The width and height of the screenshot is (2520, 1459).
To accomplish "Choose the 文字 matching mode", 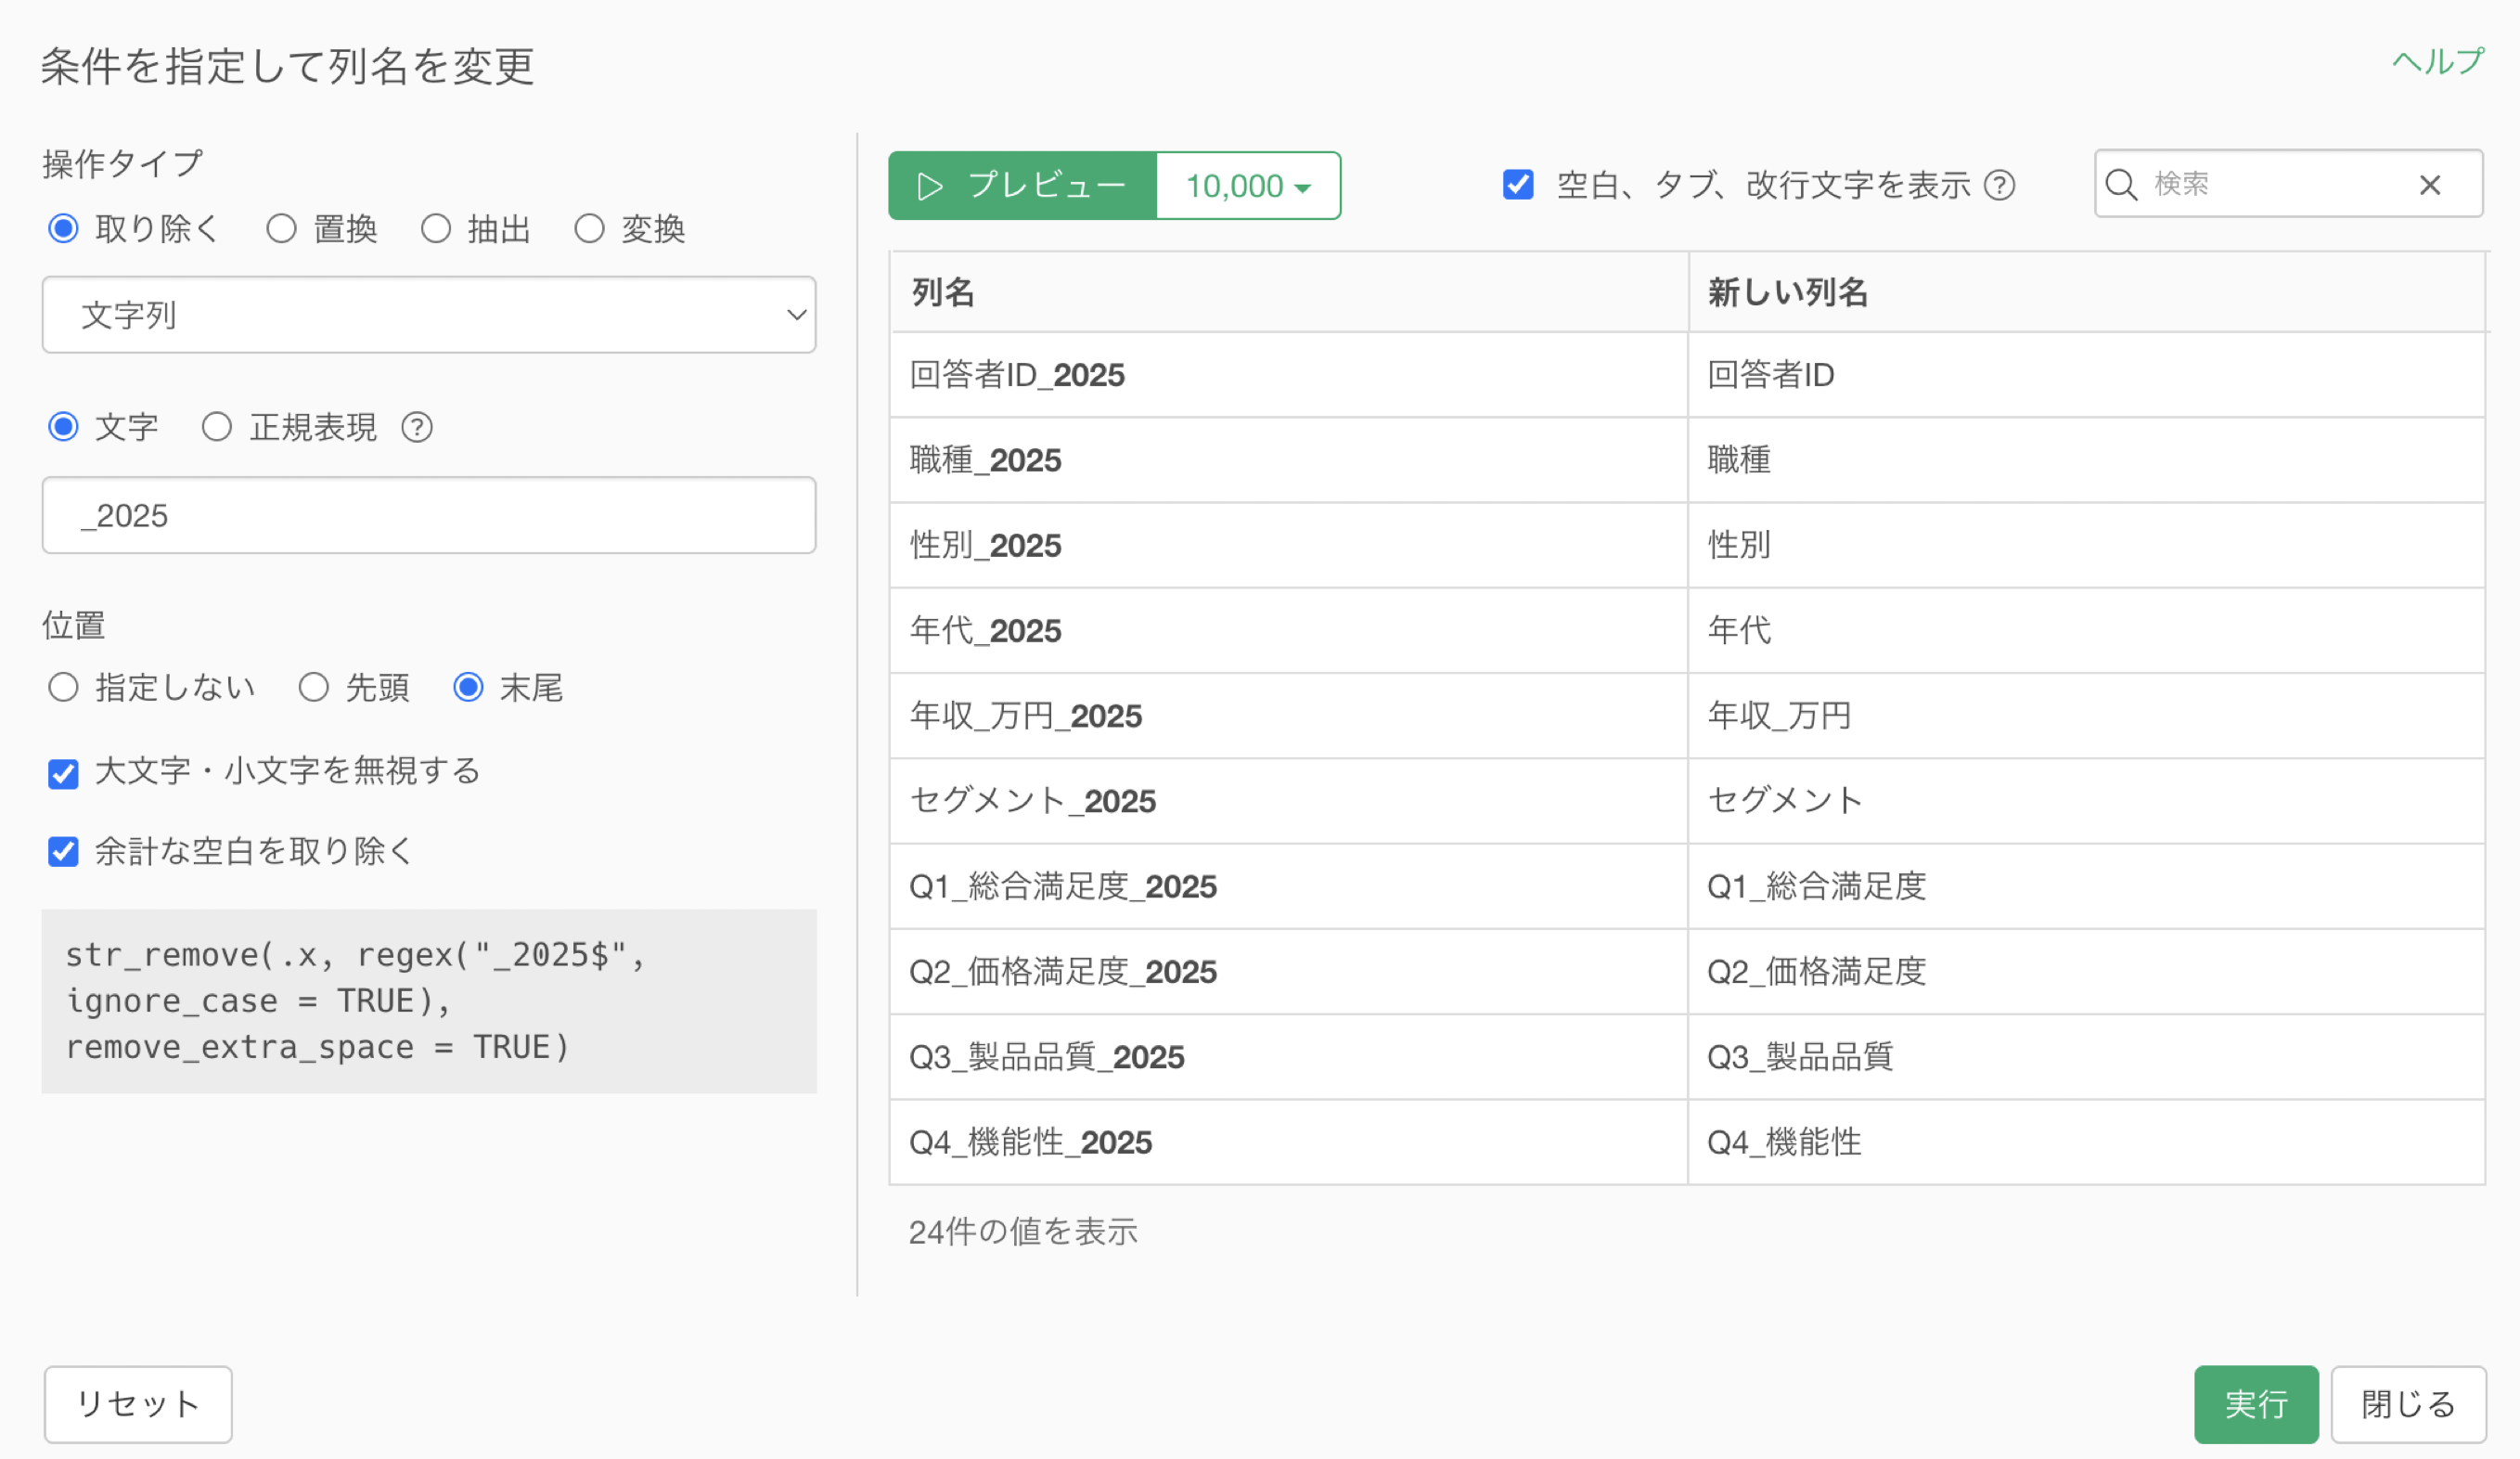I will tap(63, 427).
